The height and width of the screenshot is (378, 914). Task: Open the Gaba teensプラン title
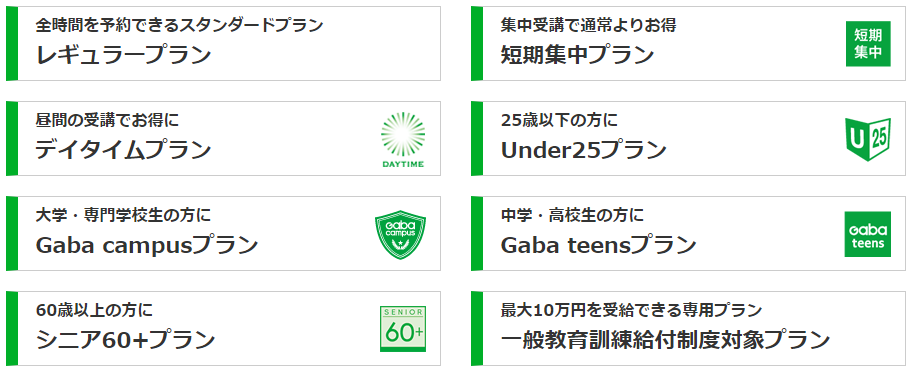pos(599,246)
